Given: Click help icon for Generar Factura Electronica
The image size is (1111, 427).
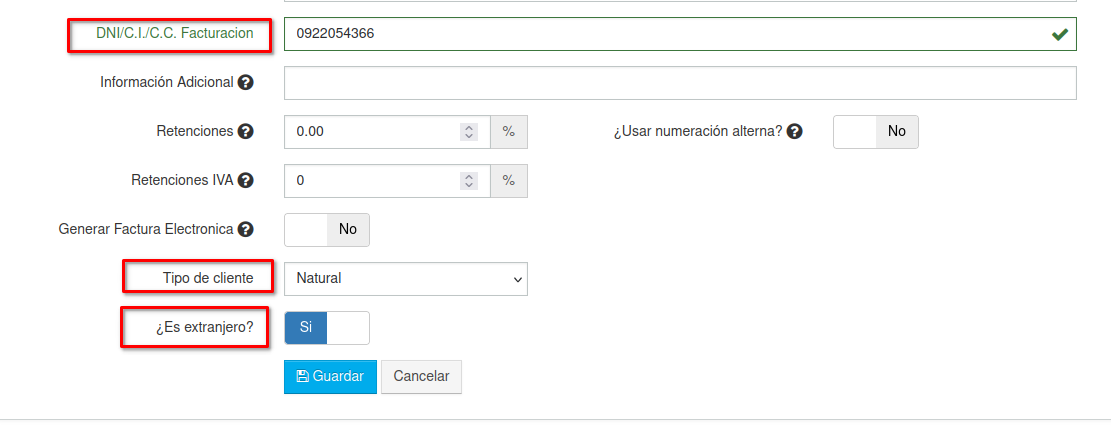Looking at the screenshot, I should click(245, 230).
